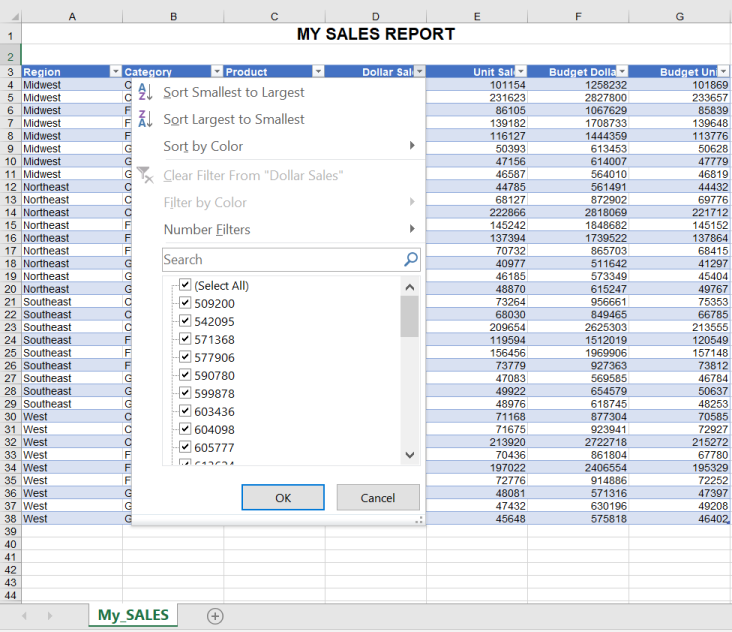Open the Region column filter dropdown
Image resolution: width=732 pixels, height=632 pixels.
click(114, 72)
